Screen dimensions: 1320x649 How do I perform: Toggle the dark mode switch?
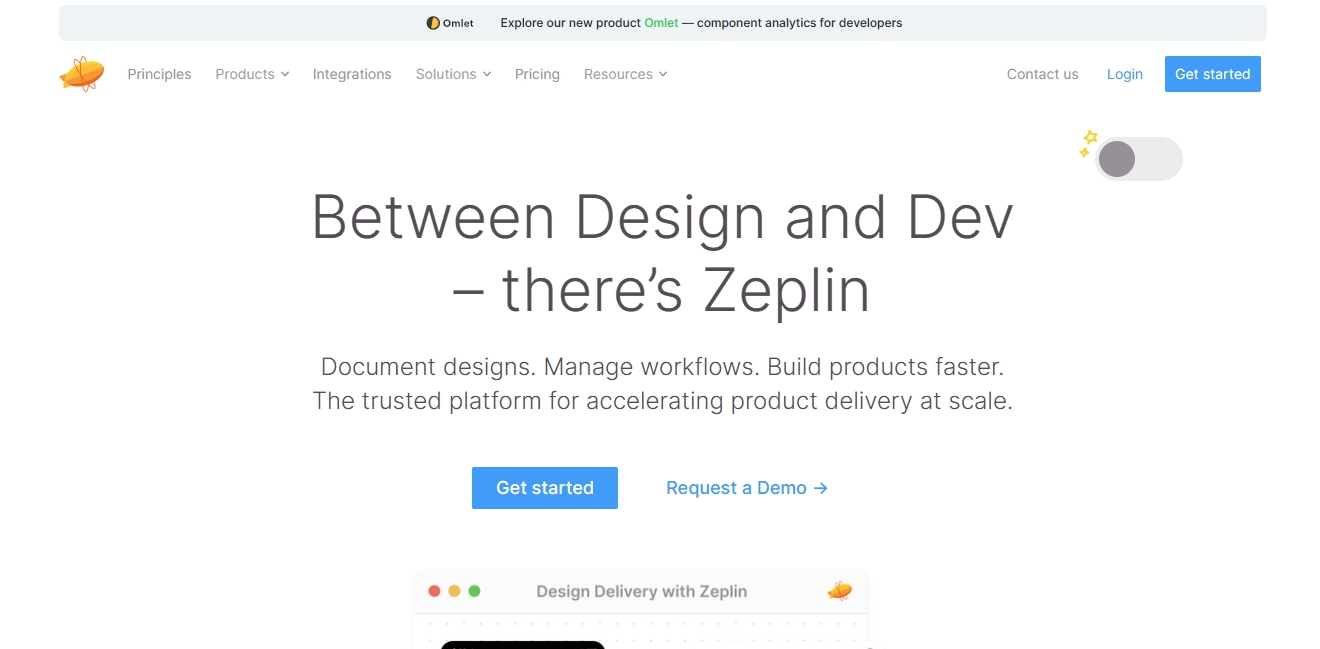click(1138, 159)
